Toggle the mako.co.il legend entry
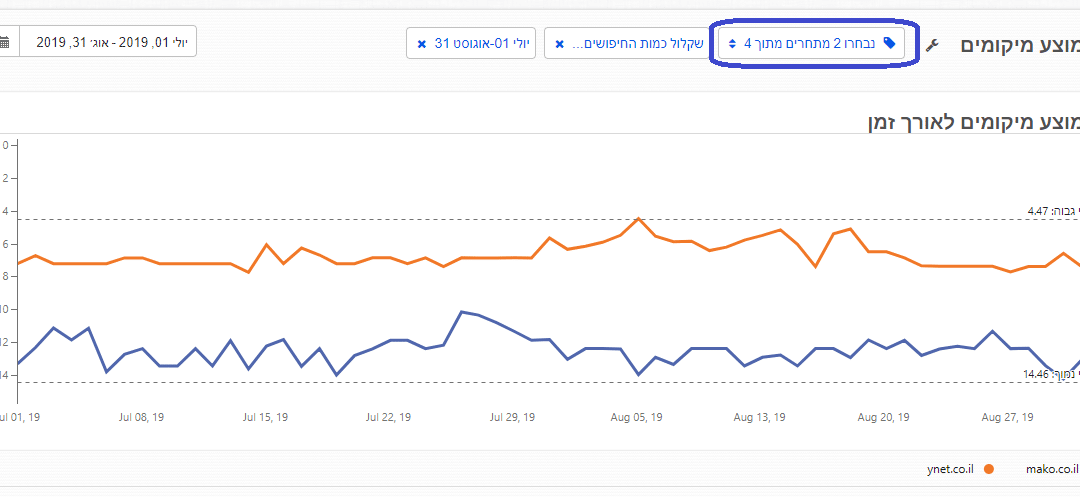Image resolution: width=1080 pixels, height=497 pixels. pyautogui.click(x=1053, y=469)
